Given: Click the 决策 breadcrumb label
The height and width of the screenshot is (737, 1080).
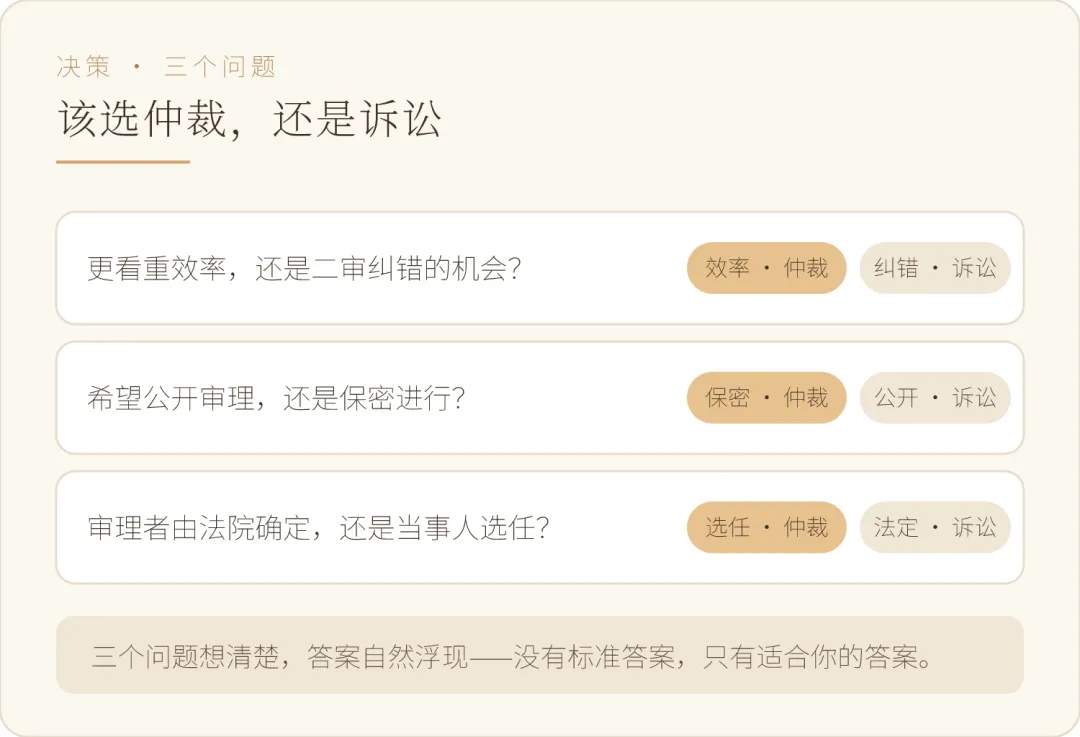Looking at the screenshot, I should click(x=83, y=67).
